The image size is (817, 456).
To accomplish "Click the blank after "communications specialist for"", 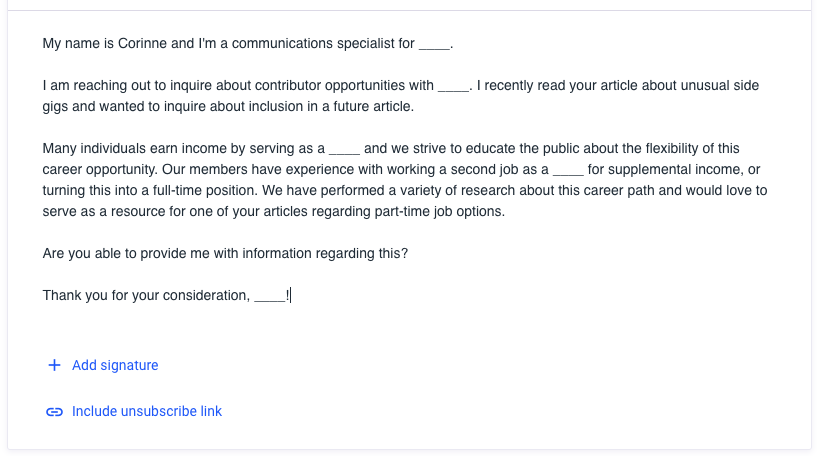I will tap(434, 45).
